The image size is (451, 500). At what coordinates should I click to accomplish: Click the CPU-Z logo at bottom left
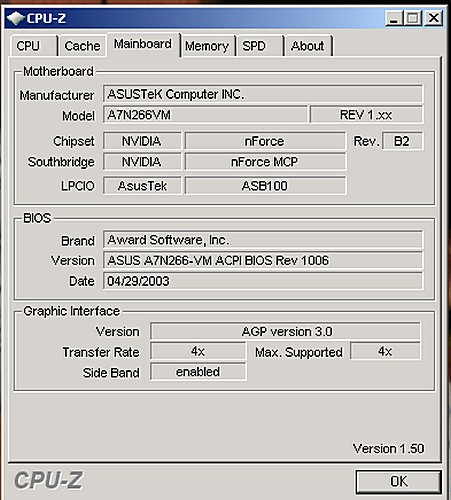pyautogui.click(x=49, y=481)
